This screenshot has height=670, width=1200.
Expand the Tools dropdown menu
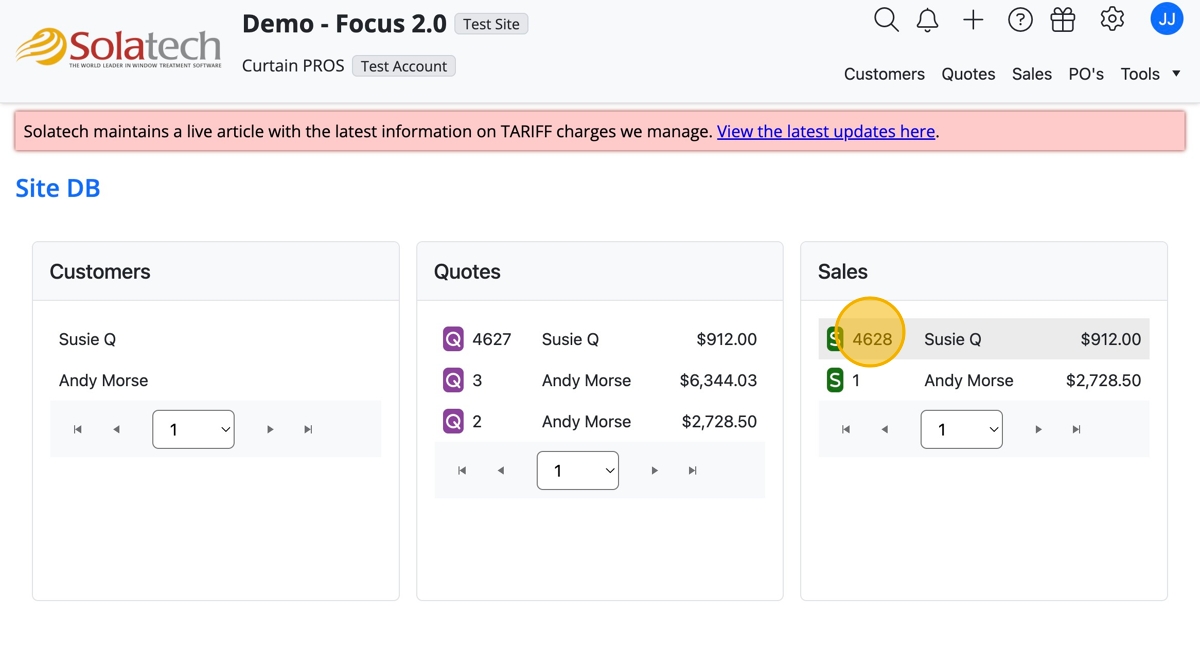(1150, 74)
